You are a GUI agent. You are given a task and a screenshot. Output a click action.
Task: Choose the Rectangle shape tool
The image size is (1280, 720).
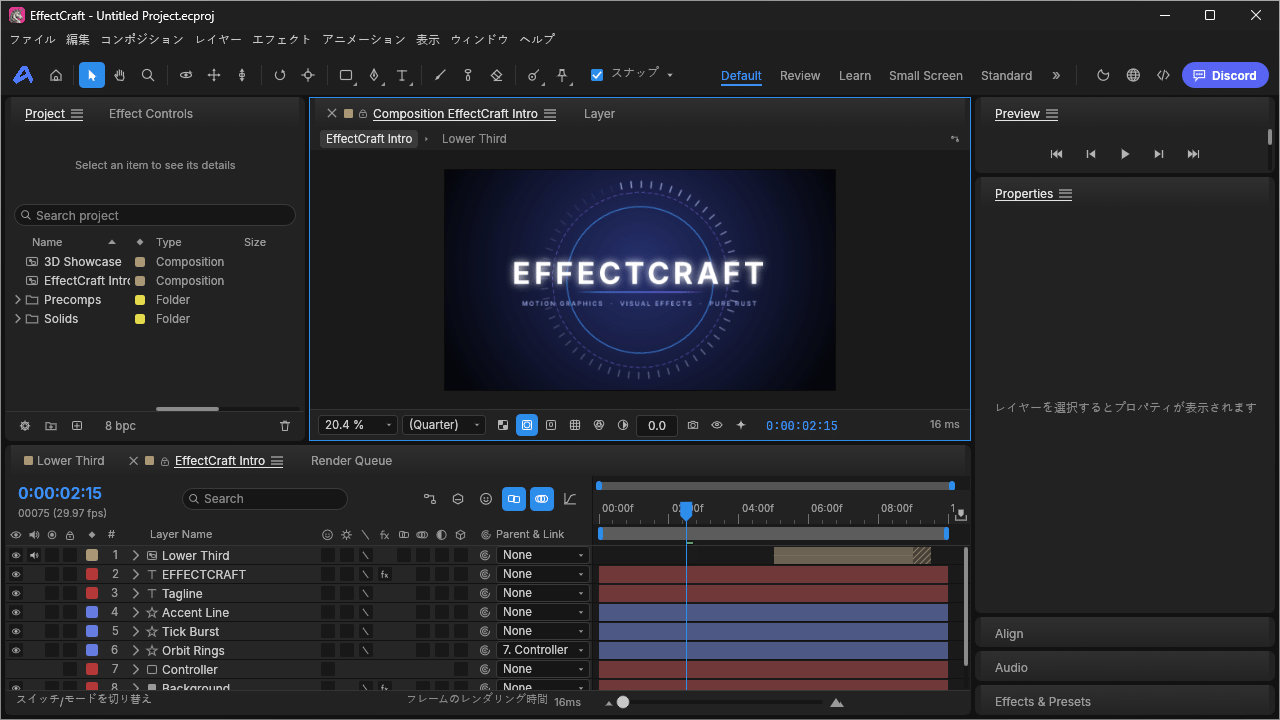[x=346, y=75]
